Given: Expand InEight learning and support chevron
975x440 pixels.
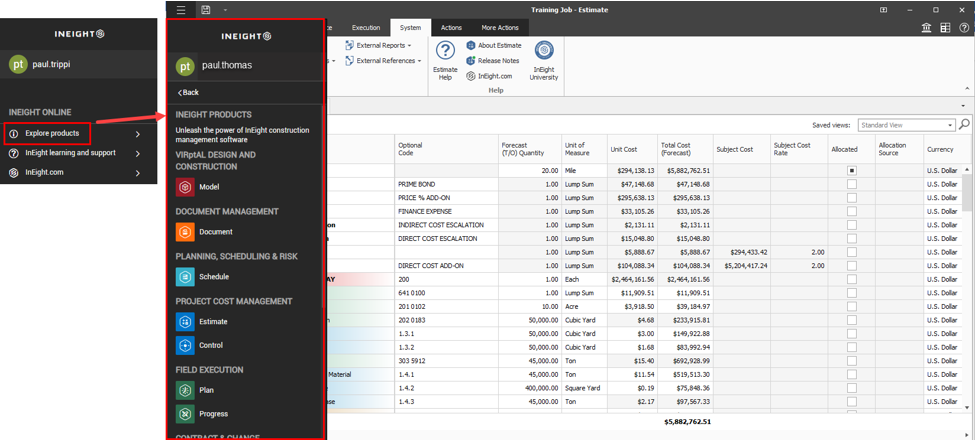Looking at the screenshot, I should click(137, 154).
